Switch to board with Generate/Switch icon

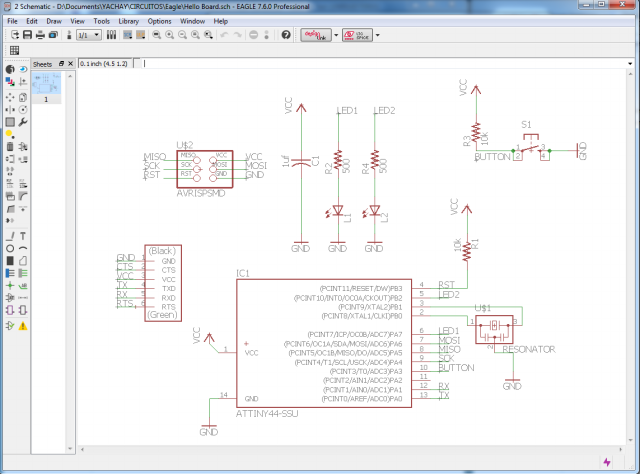pos(69,35)
